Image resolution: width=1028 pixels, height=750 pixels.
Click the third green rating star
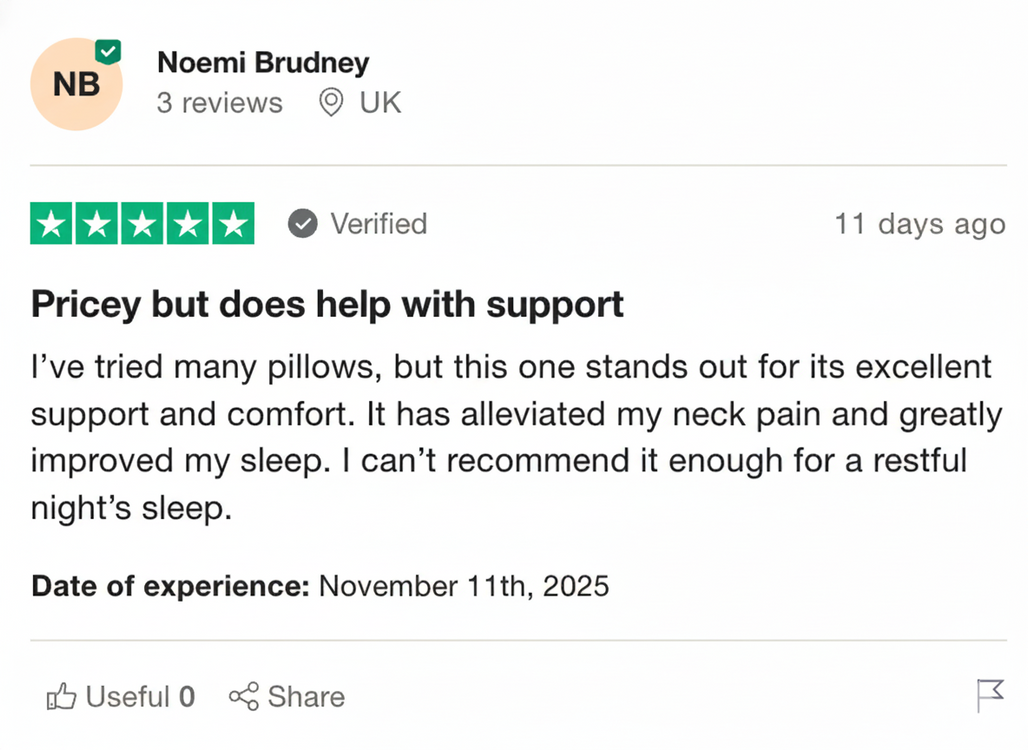coord(142,224)
